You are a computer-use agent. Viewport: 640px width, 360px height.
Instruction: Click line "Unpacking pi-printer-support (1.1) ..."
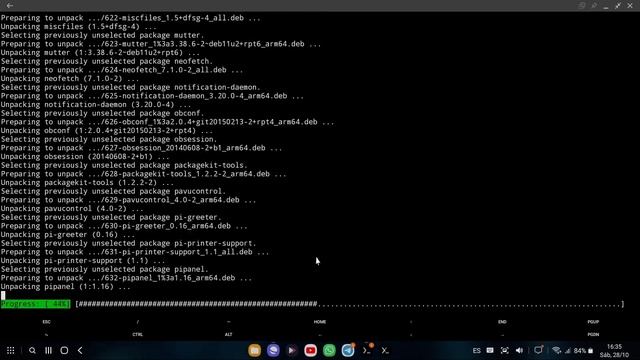pyautogui.click(x=83, y=260)
